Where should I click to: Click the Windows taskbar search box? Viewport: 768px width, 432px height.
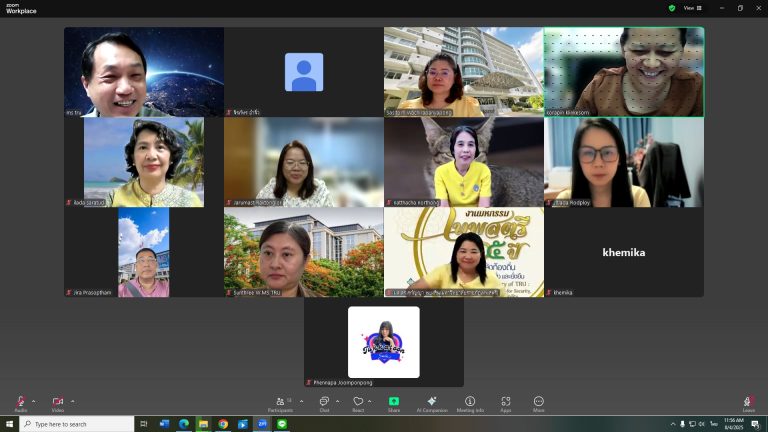pyautogui.click(x=77, y=424)
